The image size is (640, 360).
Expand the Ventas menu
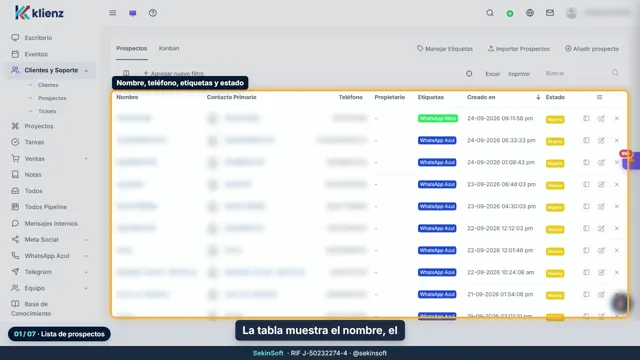tap(86, 159)
